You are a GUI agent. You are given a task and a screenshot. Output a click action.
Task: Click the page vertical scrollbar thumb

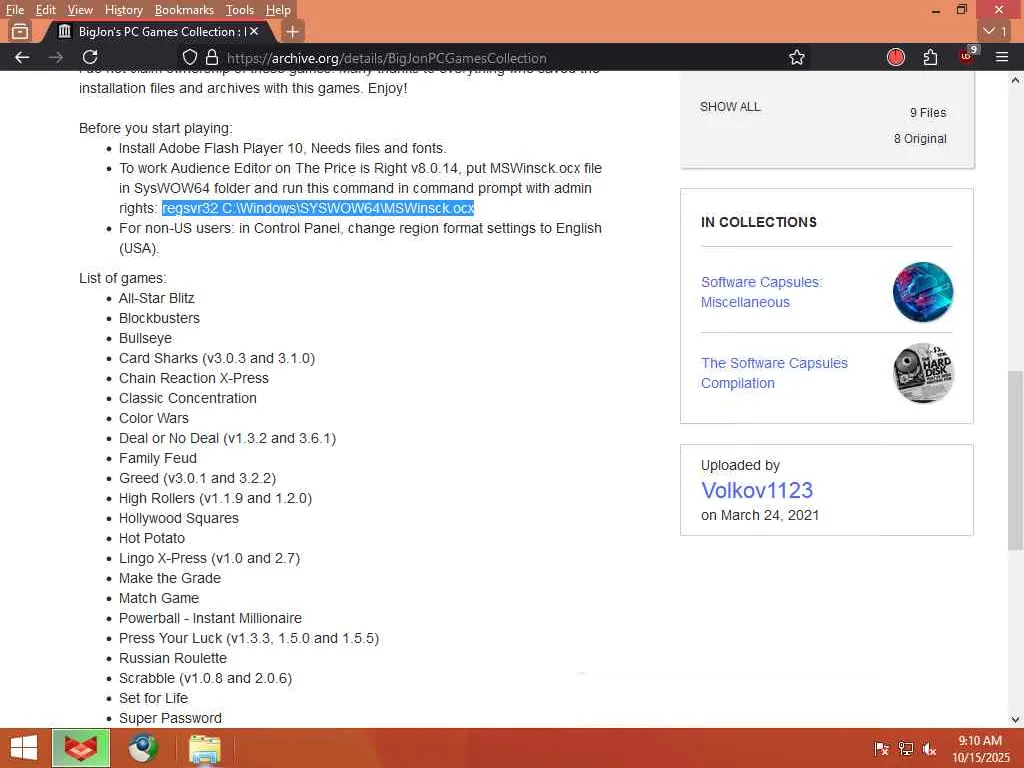pyautogui.click(x=1015, y=460)
